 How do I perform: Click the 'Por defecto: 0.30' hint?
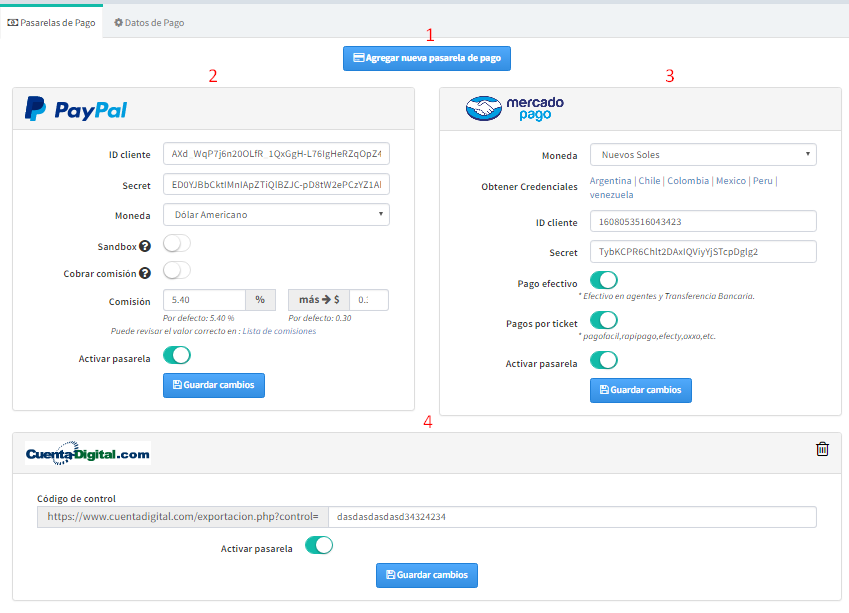pos(319,318)
